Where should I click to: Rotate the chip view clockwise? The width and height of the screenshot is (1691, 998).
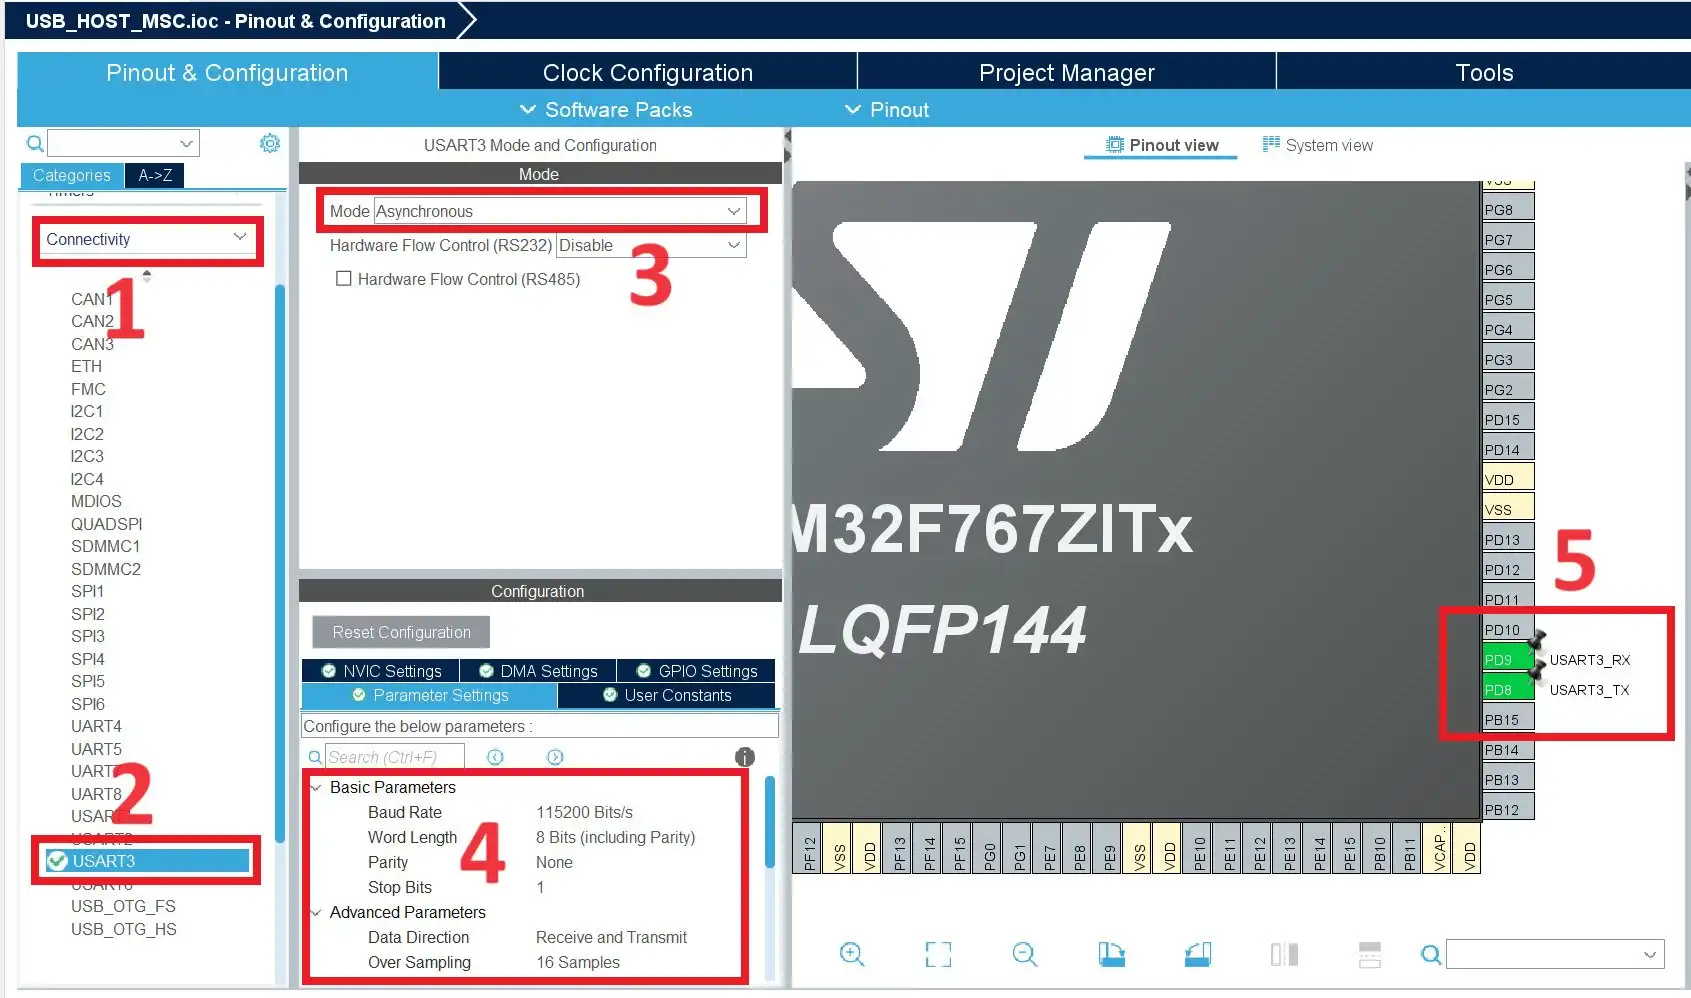tap(1111, 954)
